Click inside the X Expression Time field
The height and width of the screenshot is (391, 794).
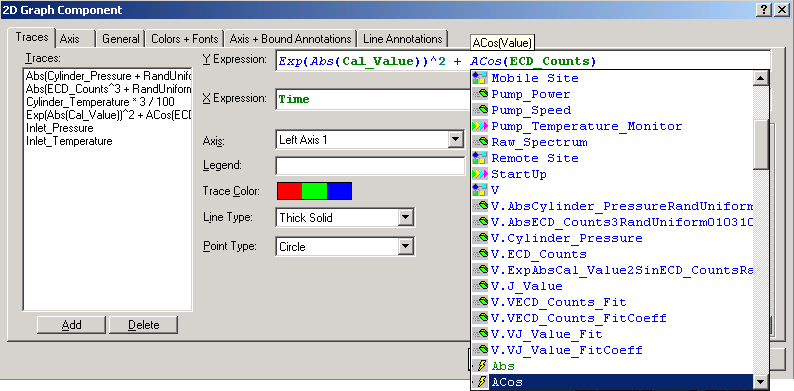(373, 99)
